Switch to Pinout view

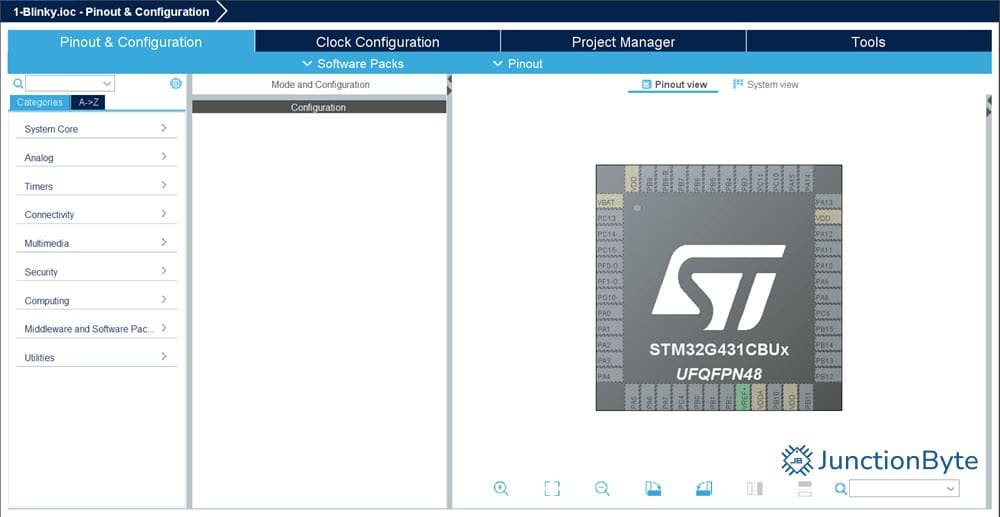coord(674,84)
